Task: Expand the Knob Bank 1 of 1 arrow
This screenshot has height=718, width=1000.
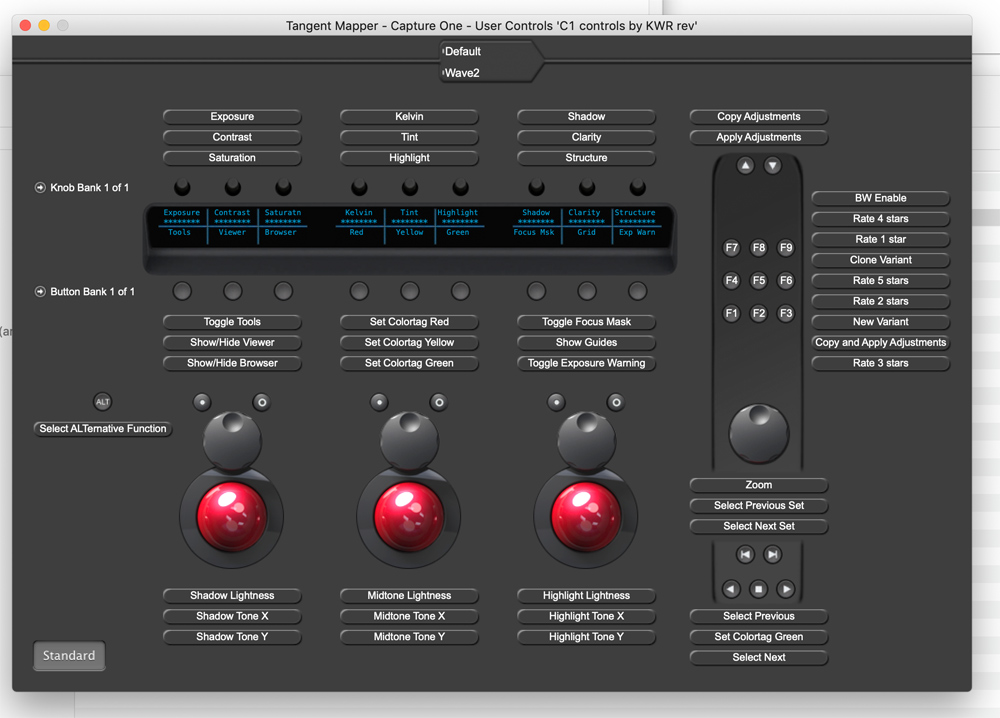Action: tap(40, 188)
